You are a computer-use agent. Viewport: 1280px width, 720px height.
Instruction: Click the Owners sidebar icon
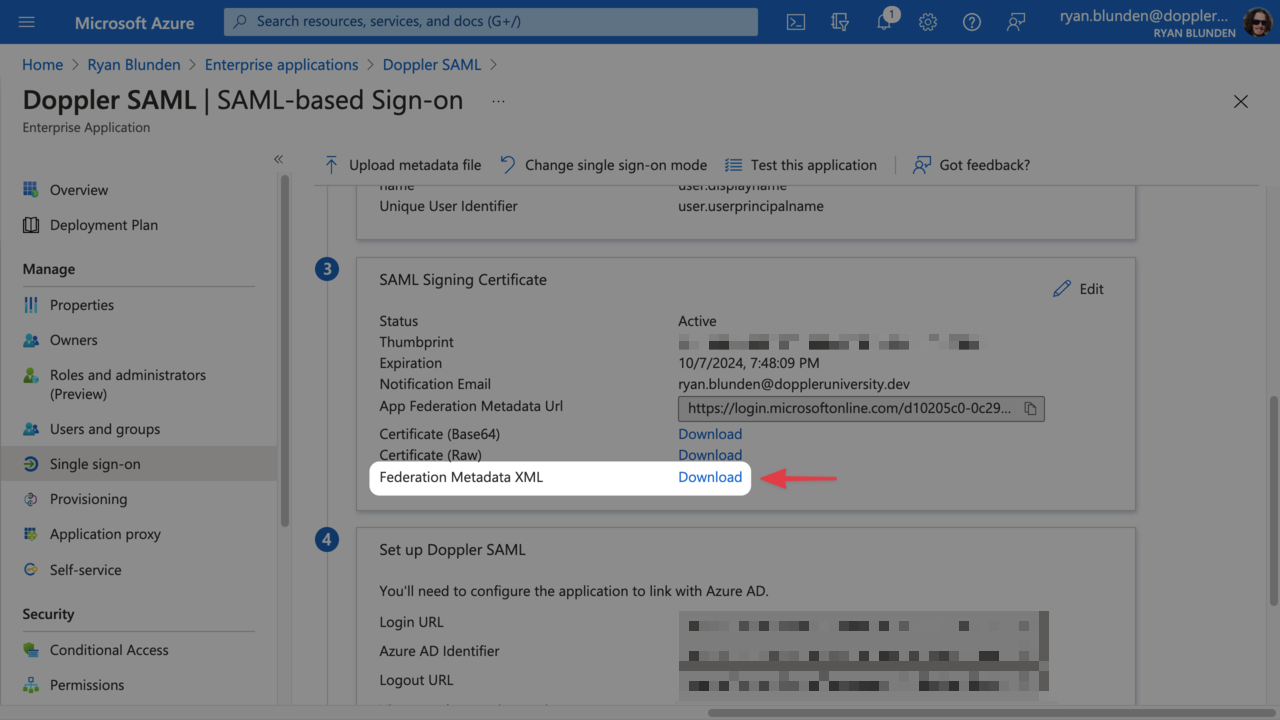31,340
